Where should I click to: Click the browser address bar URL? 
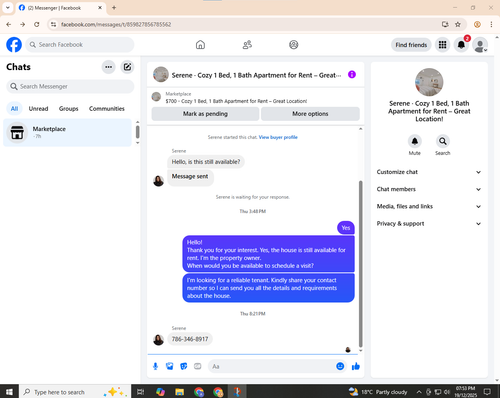tap(116, 24)
